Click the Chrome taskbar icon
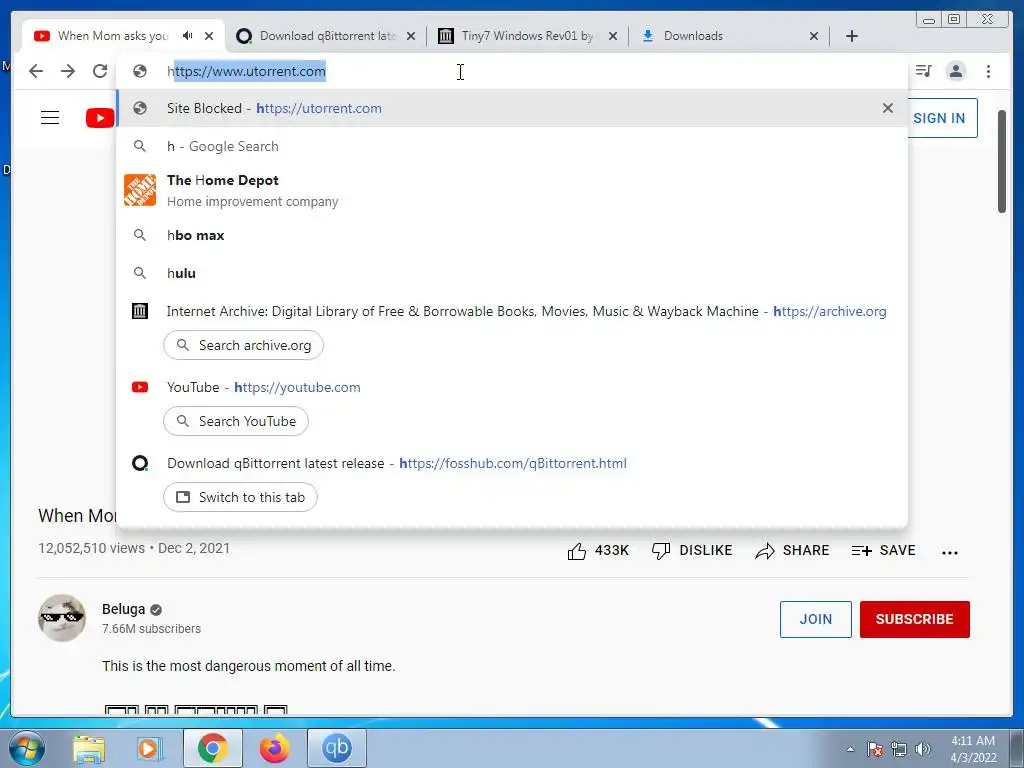The height and width of the screenshot is (768, 1024). click(x=213, y=748)
